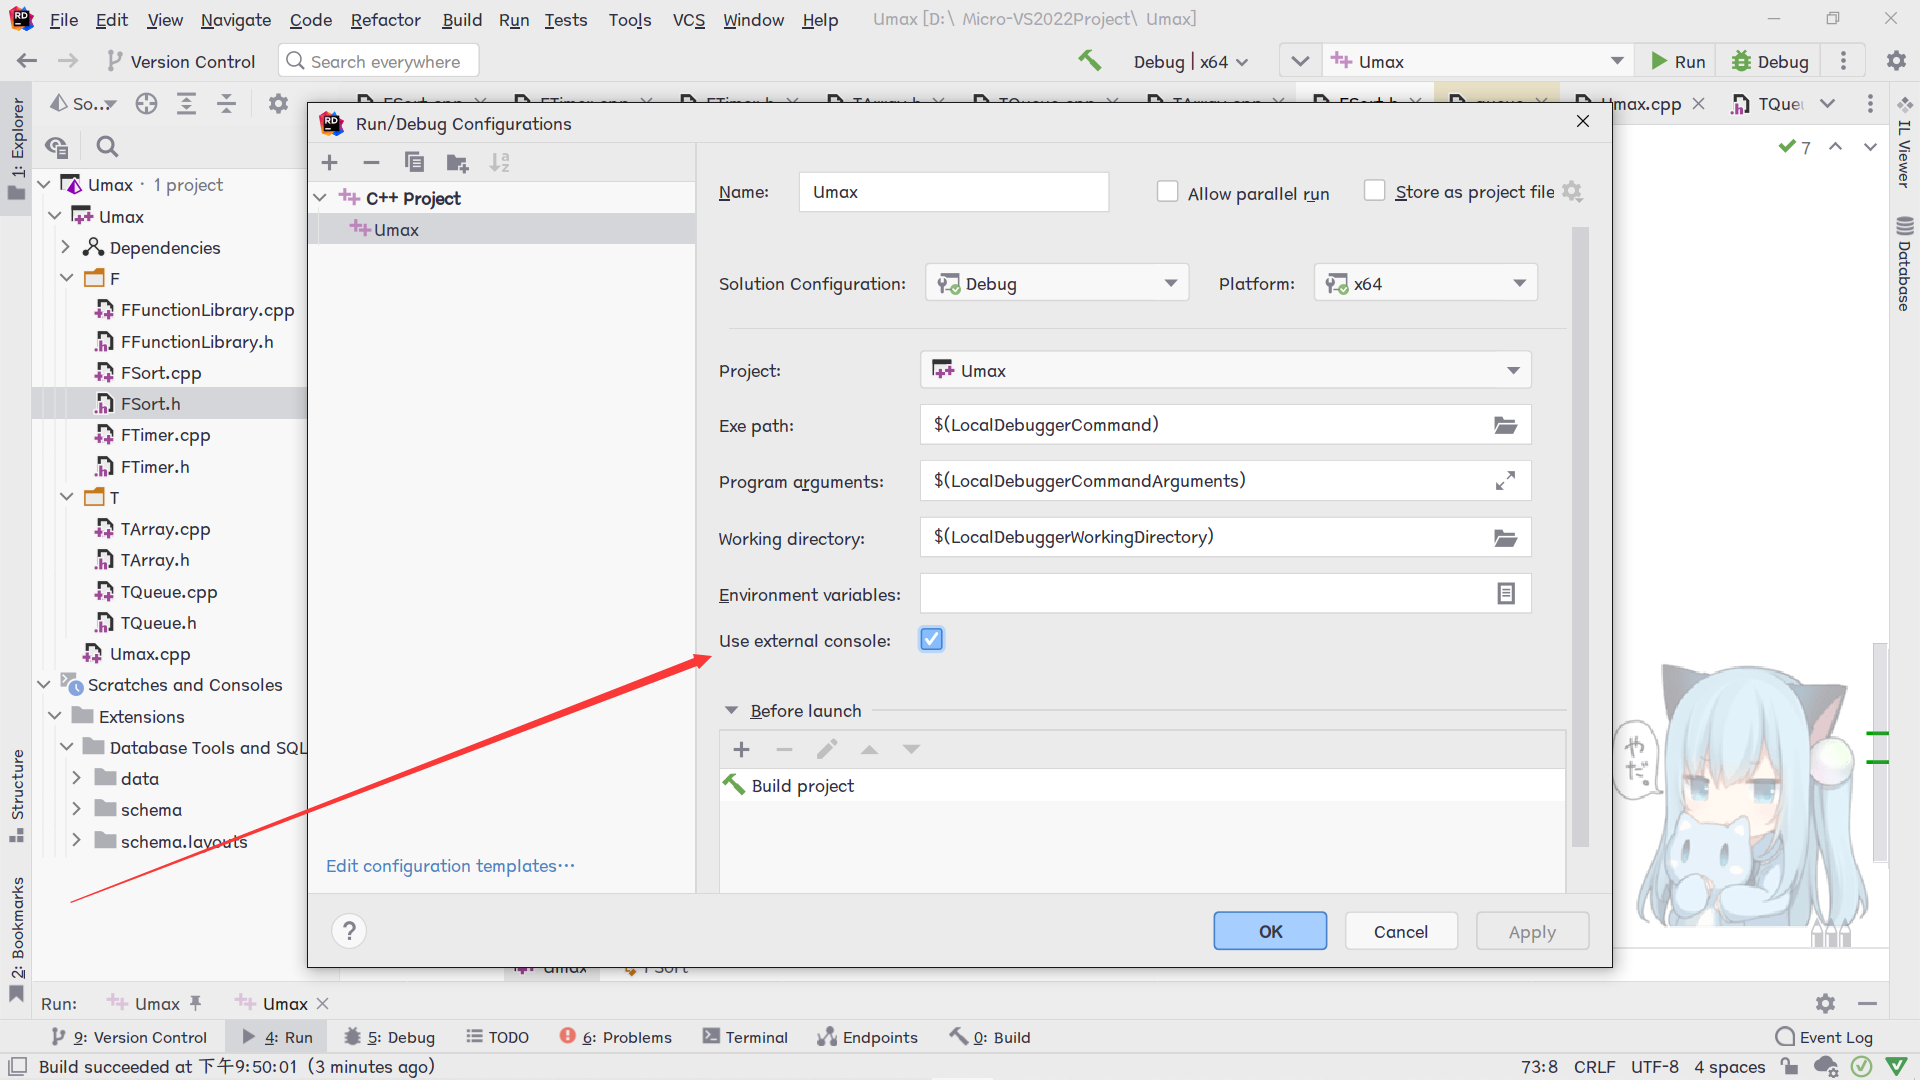The width and height of the screenshot is (1920, 1080).
Task: Click the build hammer icon in toolbar
Action: tap(1089, 61)
